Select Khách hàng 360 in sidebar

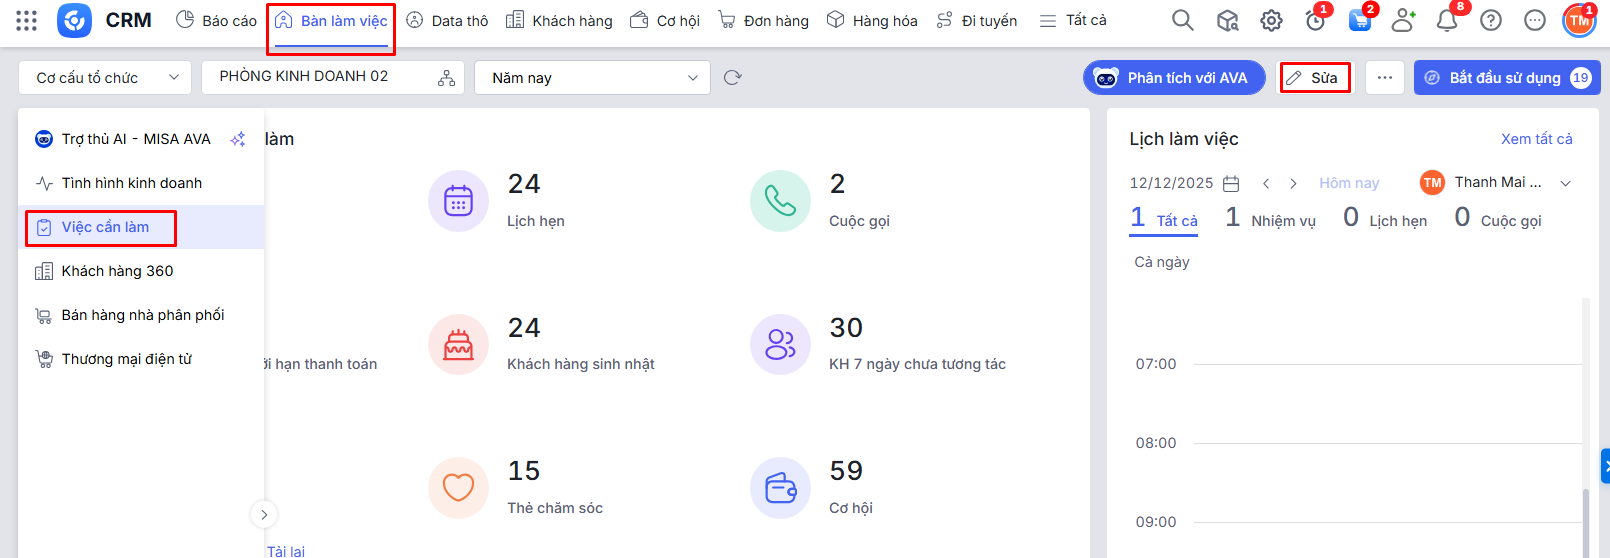click(117, 271)
